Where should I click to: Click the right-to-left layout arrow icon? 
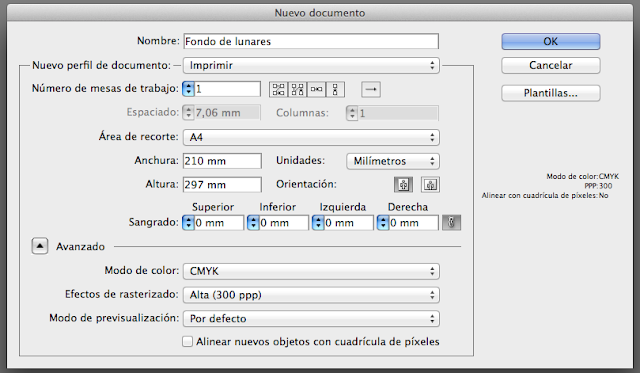tap(371, 89)
